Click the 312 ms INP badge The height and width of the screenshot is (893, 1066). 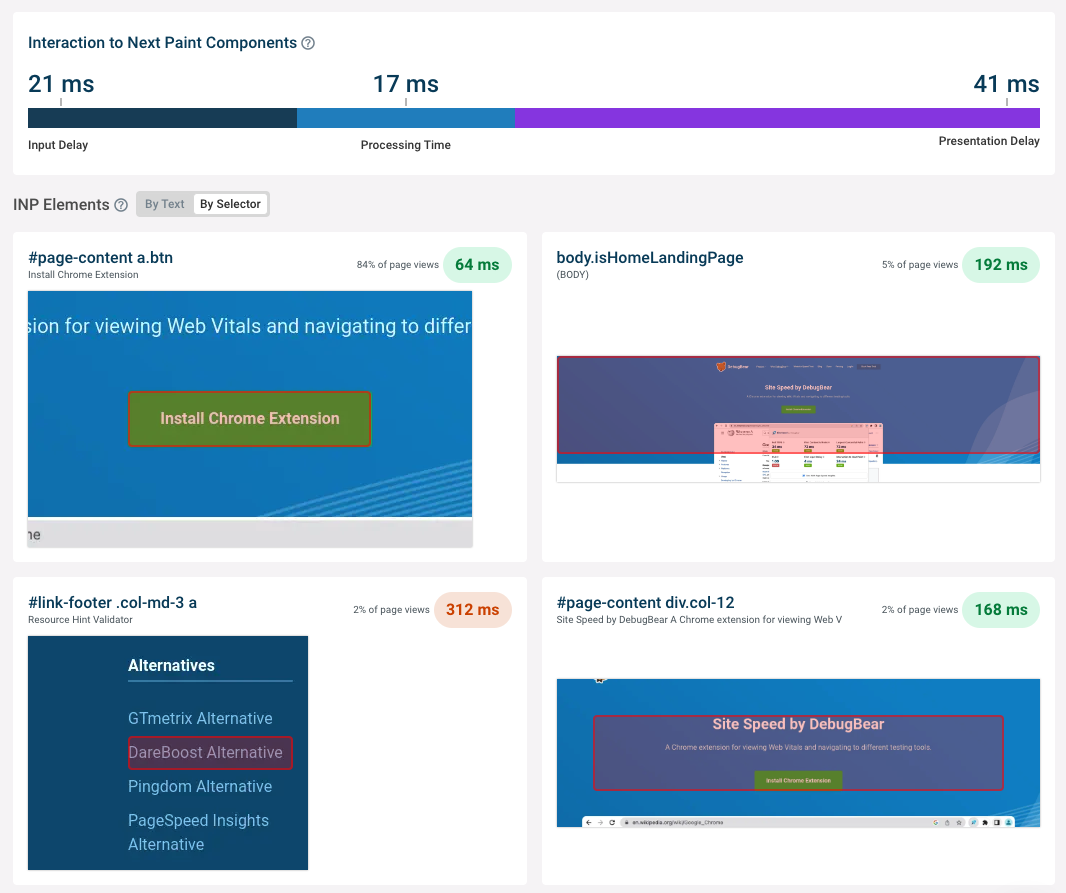point(472,610)
